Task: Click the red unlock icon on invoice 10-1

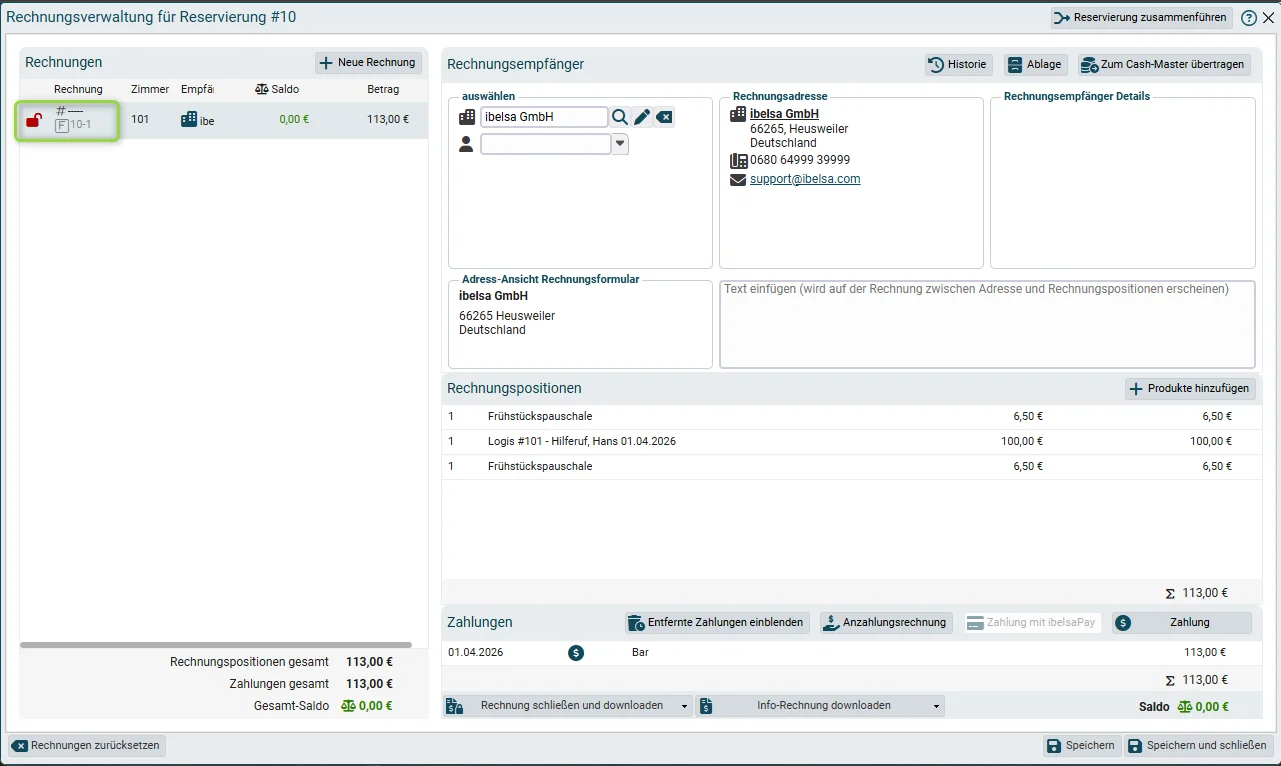Action: [x=34, y=120]
